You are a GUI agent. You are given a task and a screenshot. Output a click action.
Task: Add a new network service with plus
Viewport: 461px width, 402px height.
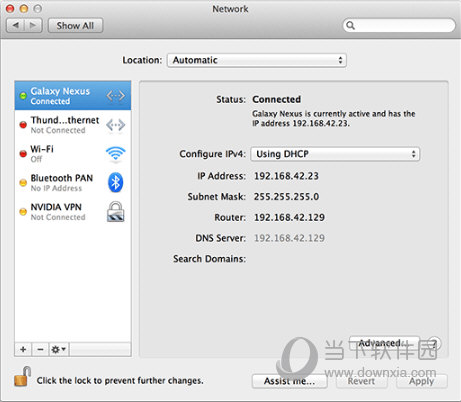(x=23, y=349)
